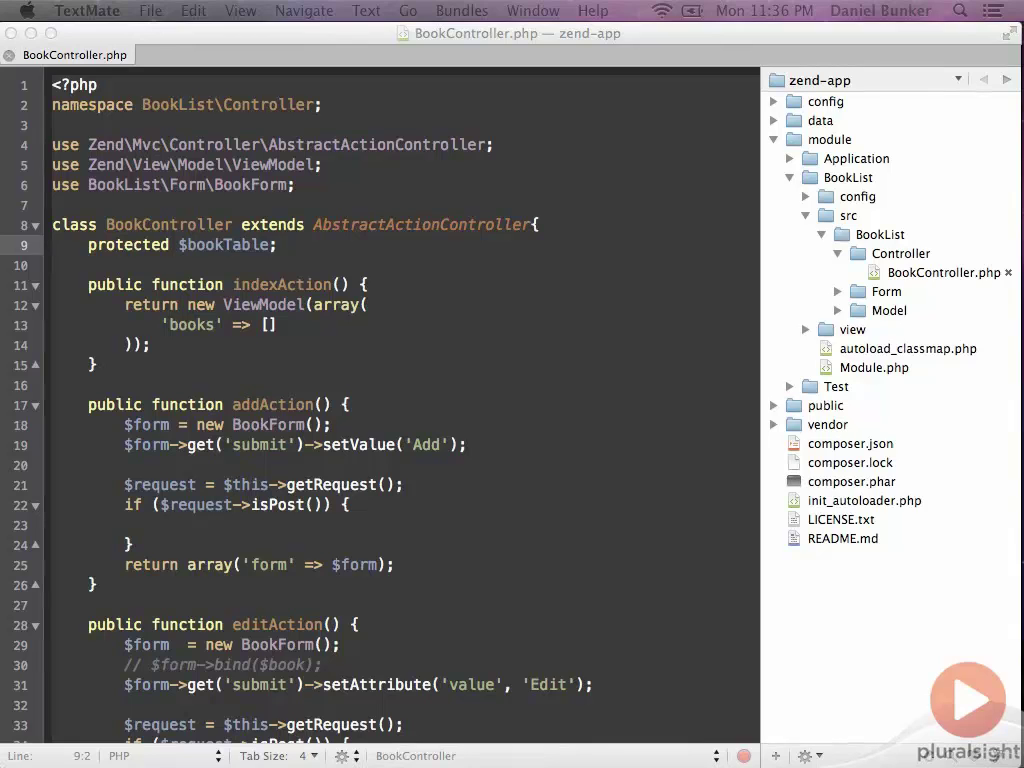
Task: Select README.md file
Action: click(842, 538)
